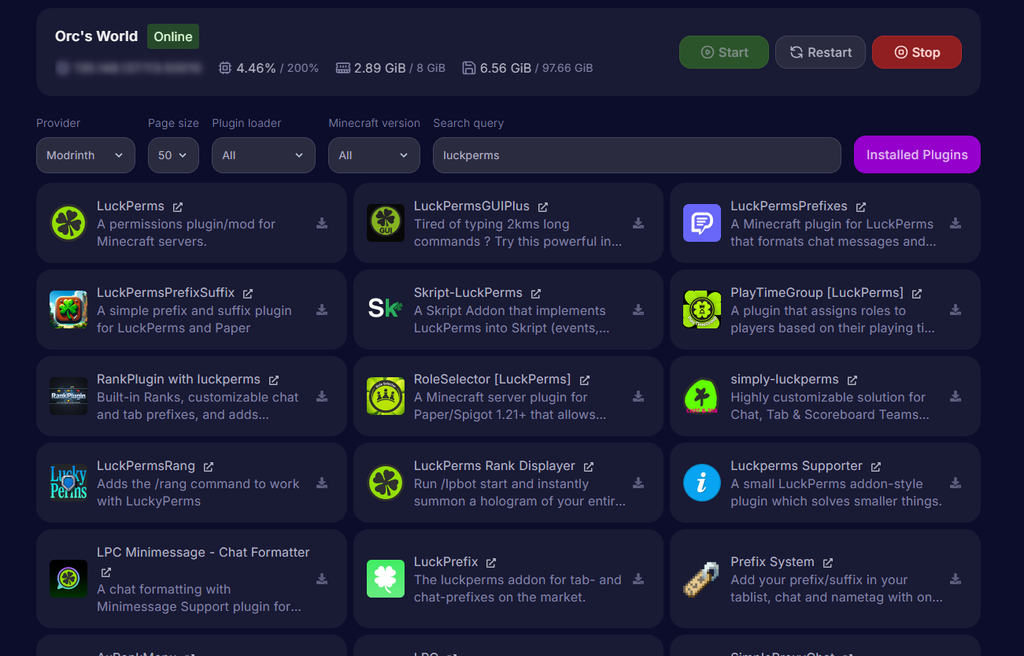
Task: Click the disk 6.56 GiB stat
Action: (x=527, y=68)
